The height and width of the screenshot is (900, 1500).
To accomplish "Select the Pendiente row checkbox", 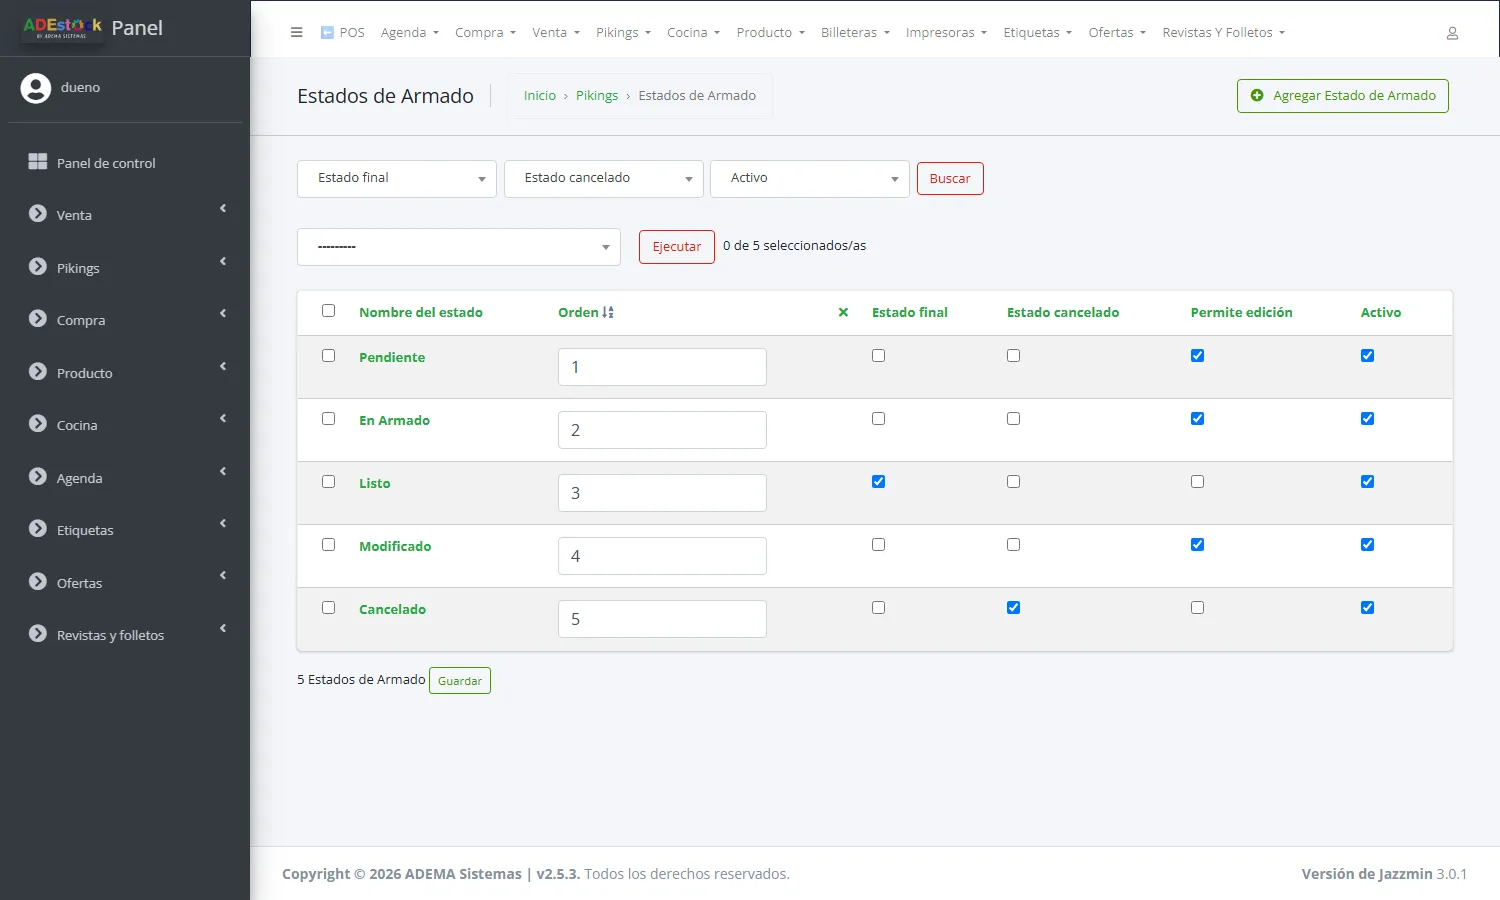I will click(x=328, y=356).
